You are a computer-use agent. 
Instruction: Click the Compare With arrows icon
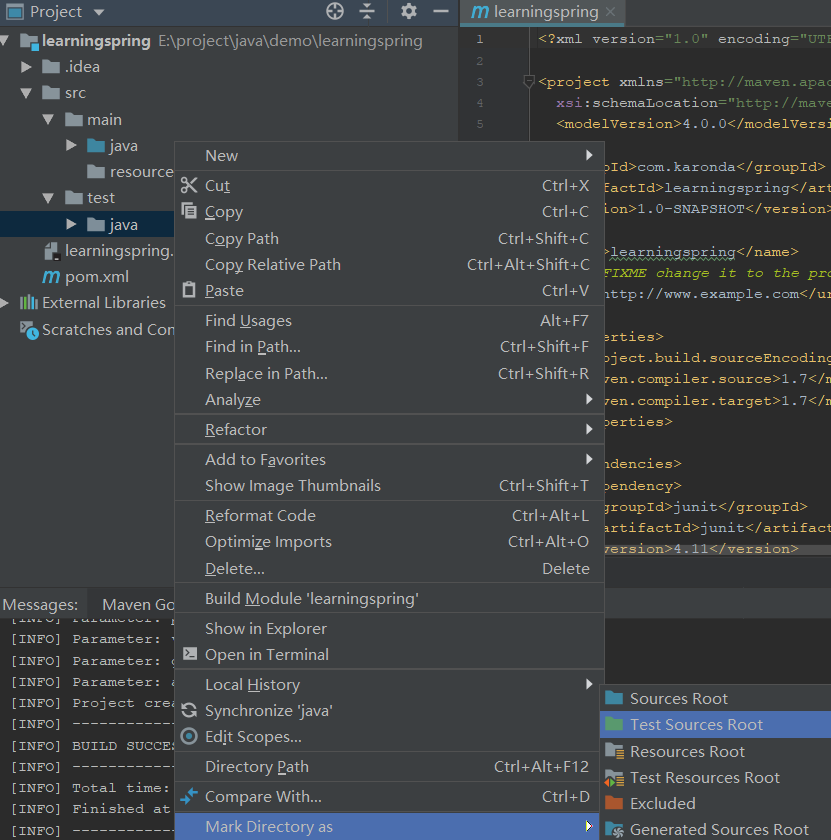189,796
